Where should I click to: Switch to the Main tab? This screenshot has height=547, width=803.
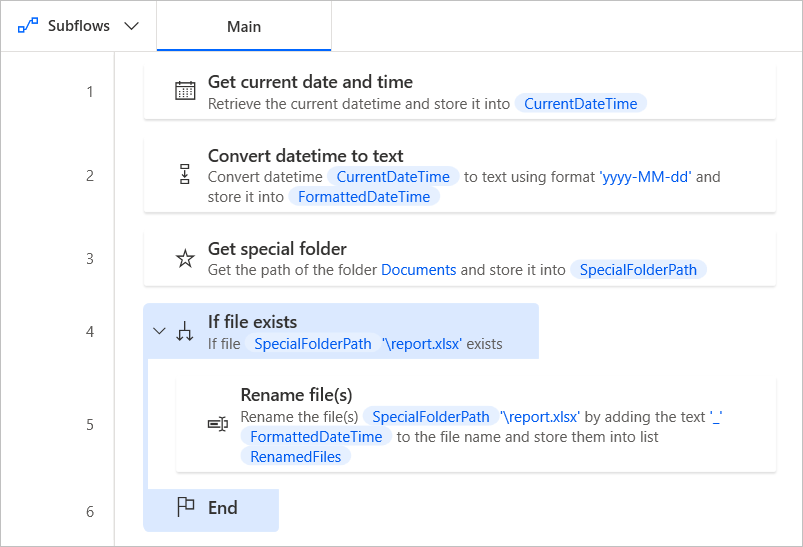244,26
